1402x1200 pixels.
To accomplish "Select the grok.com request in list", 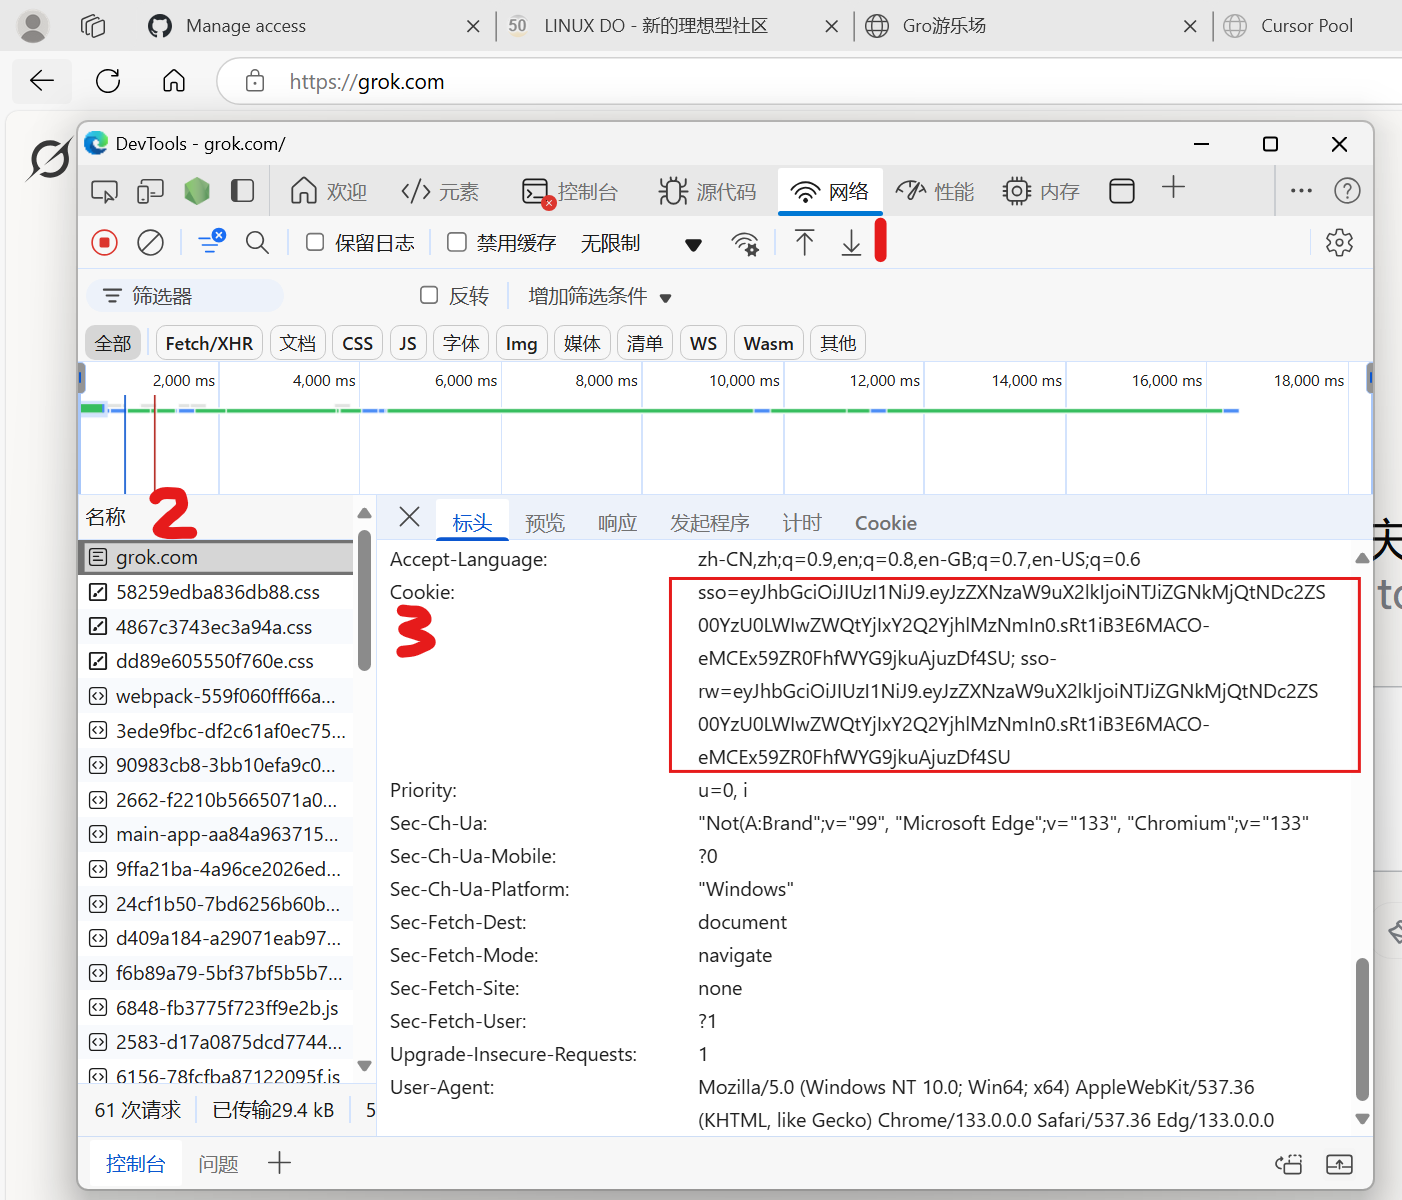I will coord(156,557).
